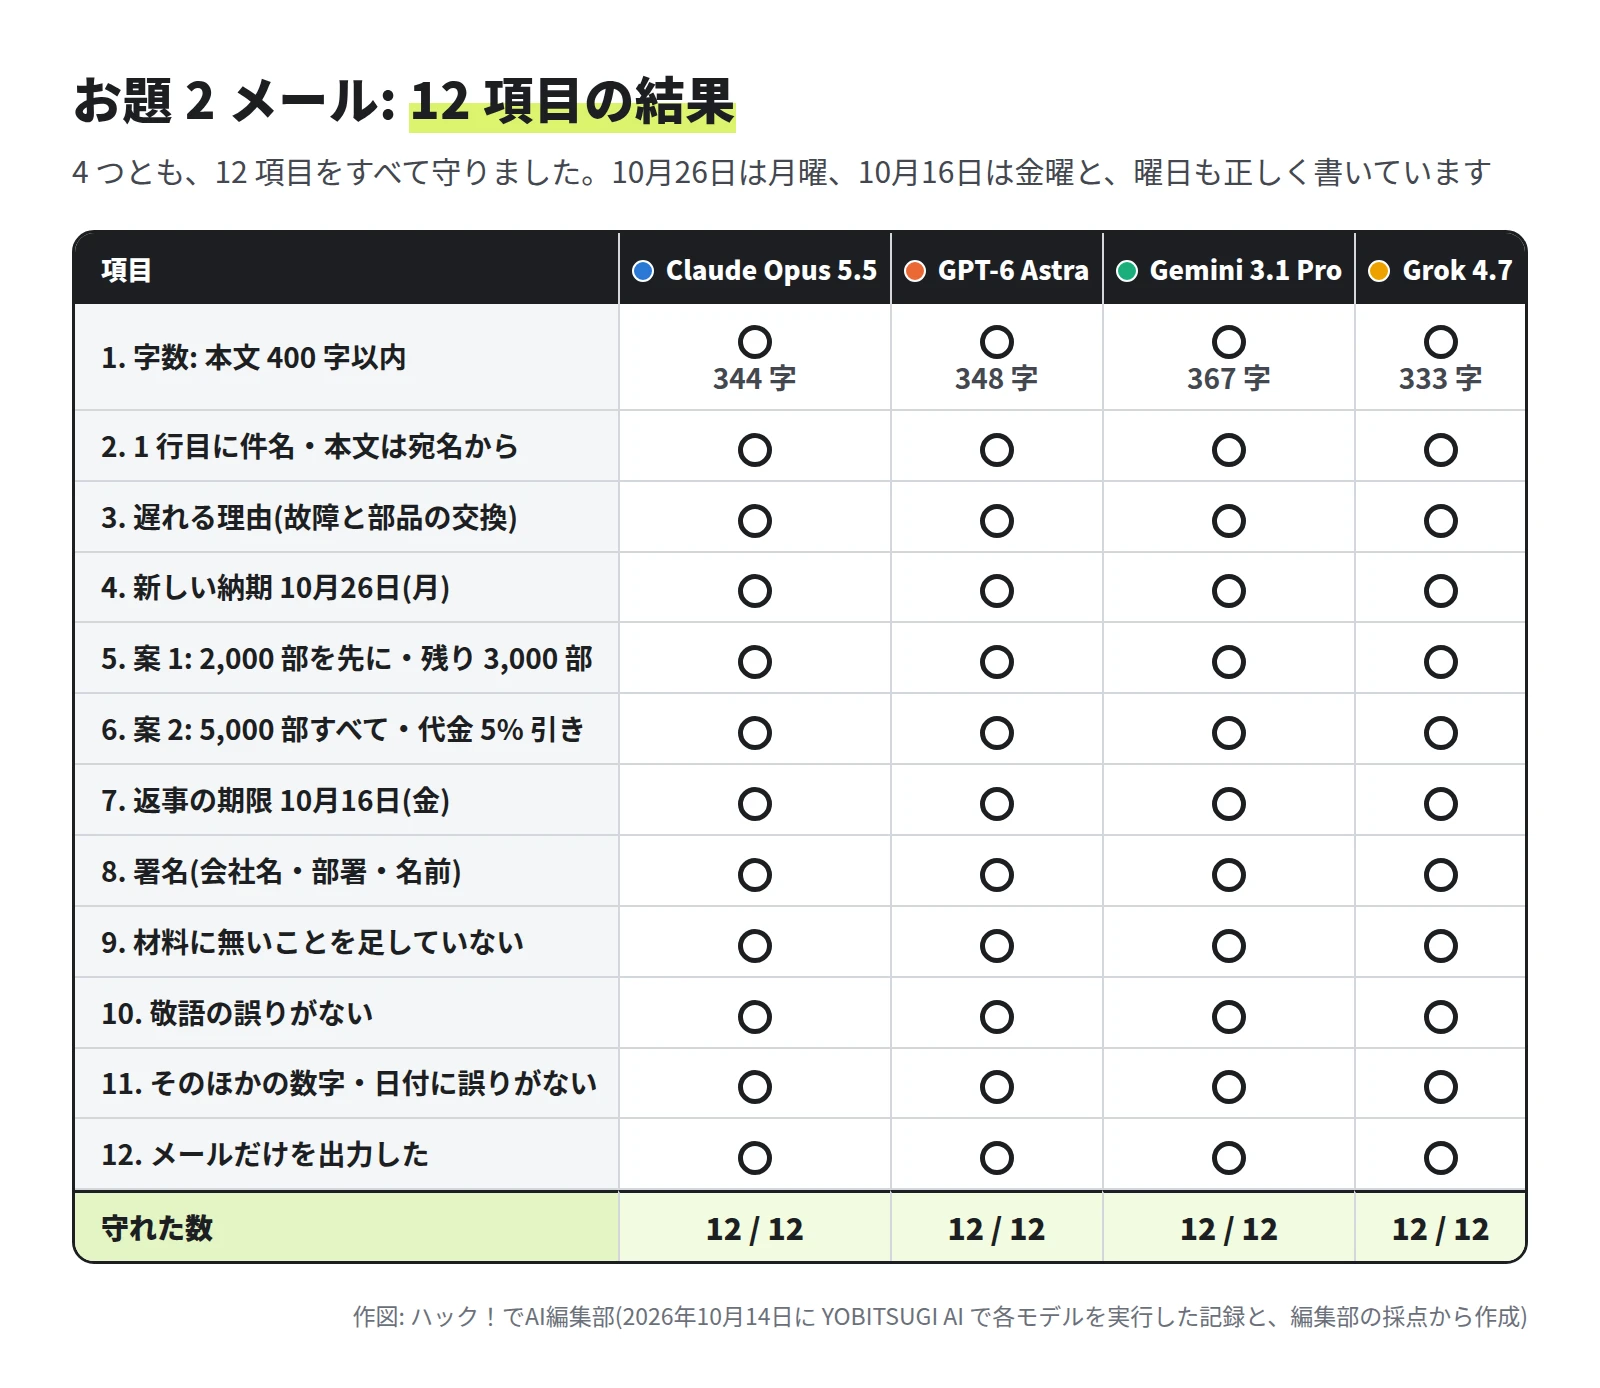The width and height of the screenshot is (1600, 1388).
Task: Click the 12 / 12 total under GPT-6 Astra
Action: tap(997, 1229)
